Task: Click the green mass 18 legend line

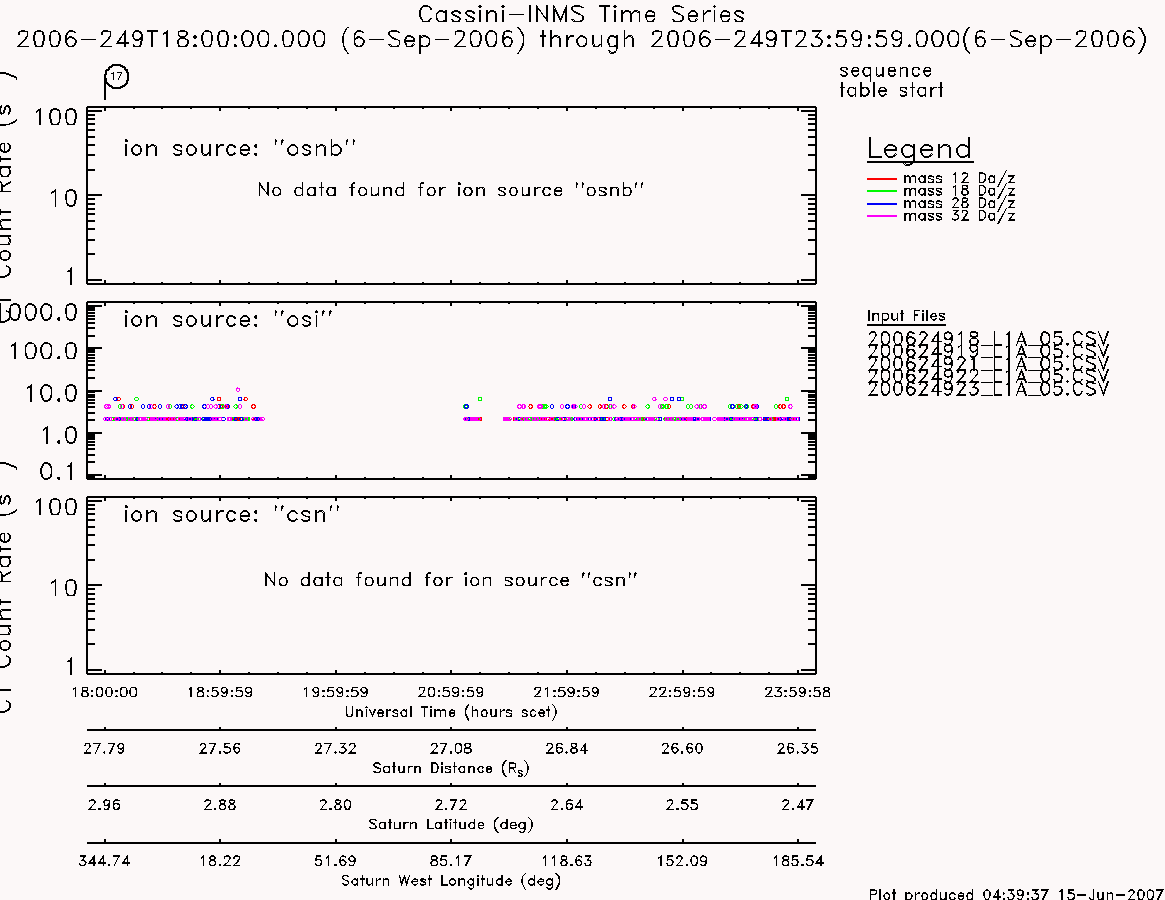Action: click(882, 192)
